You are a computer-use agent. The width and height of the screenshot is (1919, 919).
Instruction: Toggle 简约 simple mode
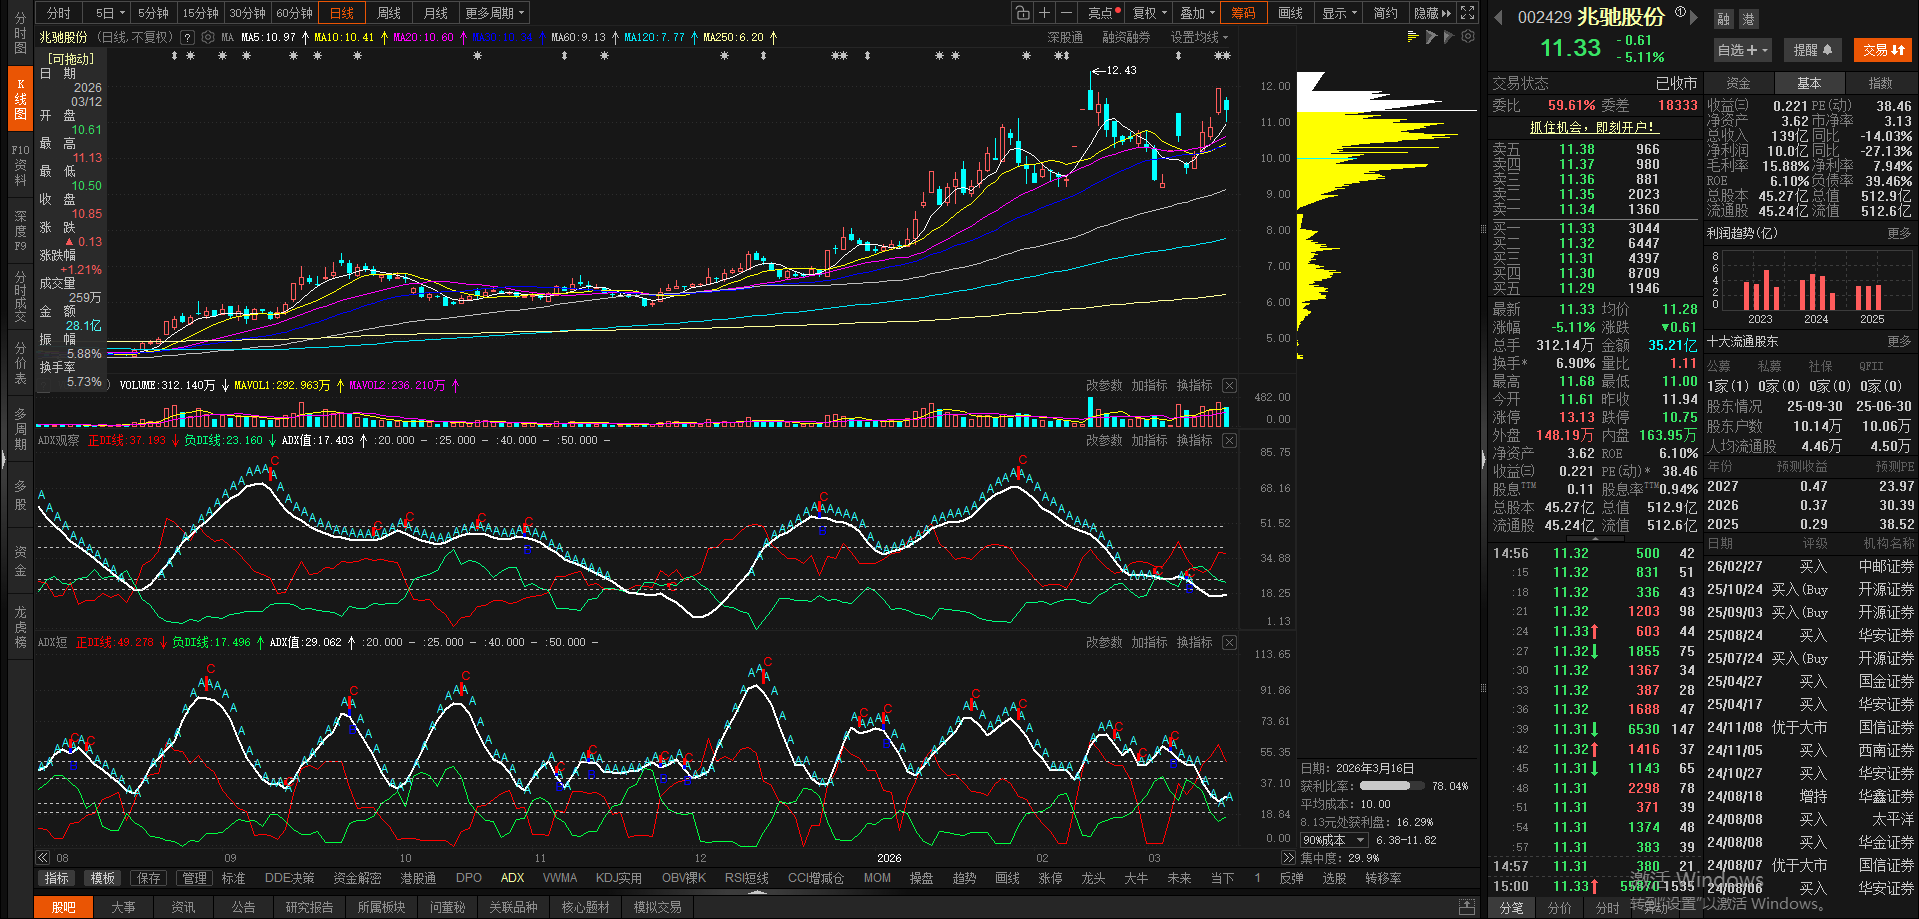pos(1385,13)
